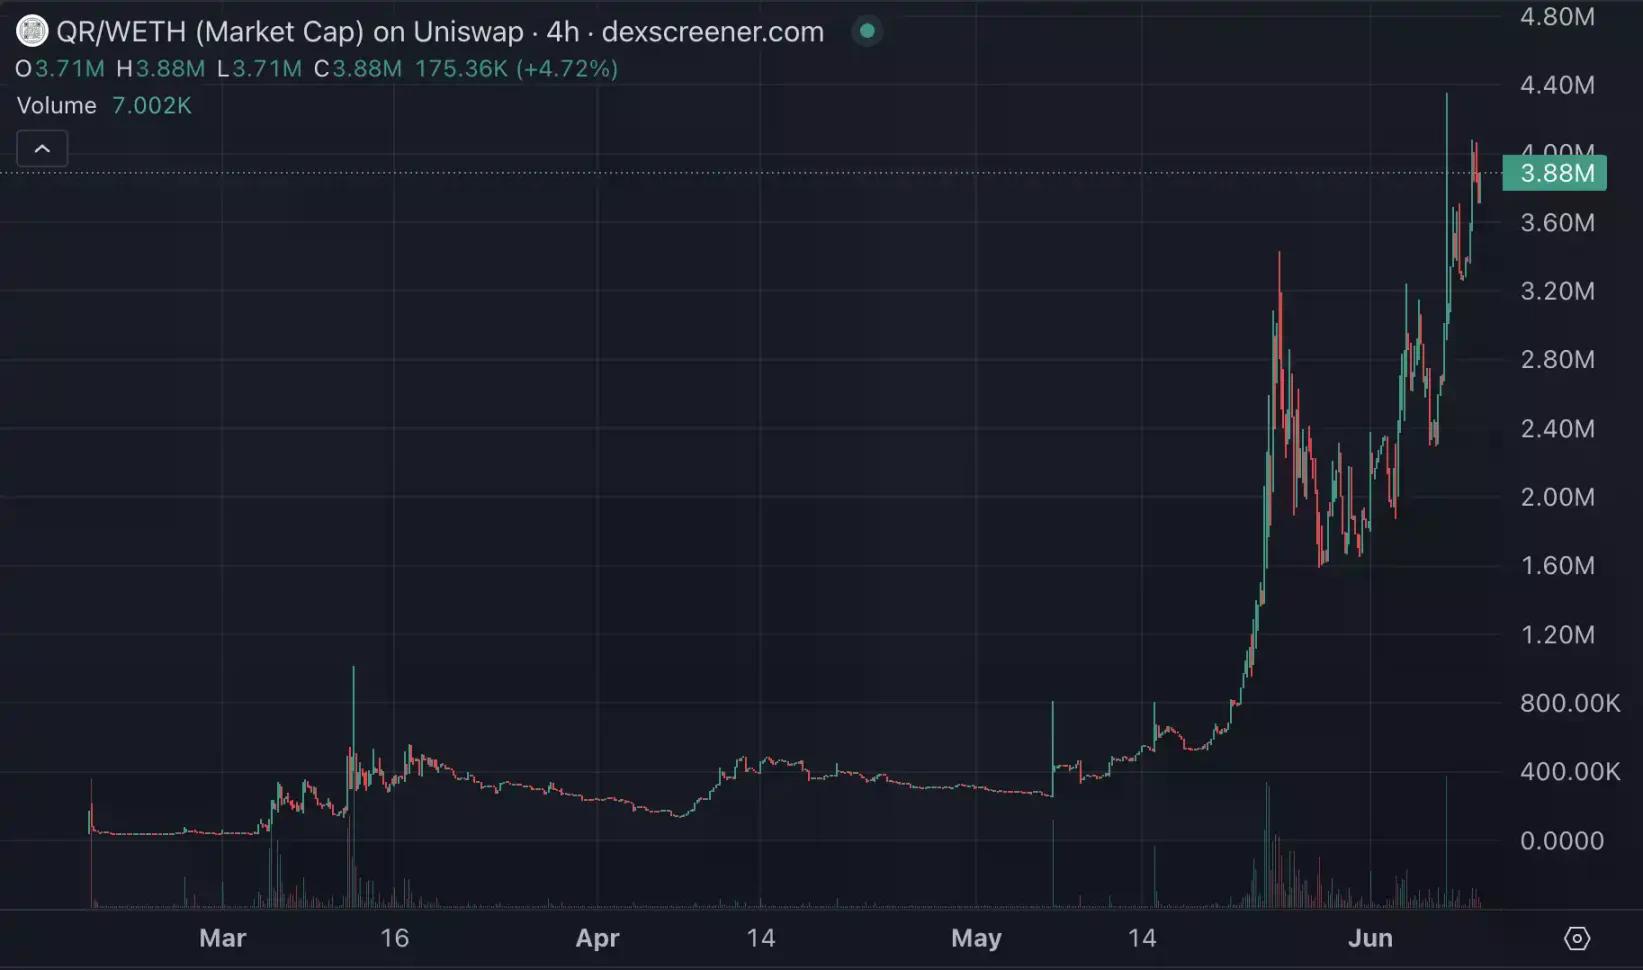Click the 2.00M price axis label
Image resolution: width=1643 pixels, height=970 pixels.
[x=1557, y=497]
